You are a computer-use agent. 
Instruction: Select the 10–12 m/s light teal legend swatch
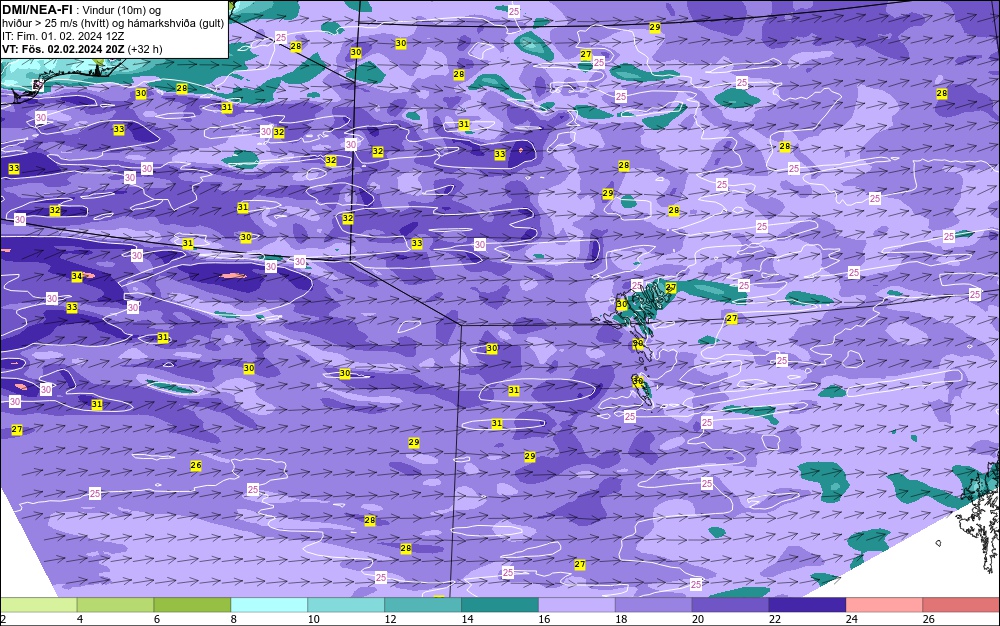point(346,605)
